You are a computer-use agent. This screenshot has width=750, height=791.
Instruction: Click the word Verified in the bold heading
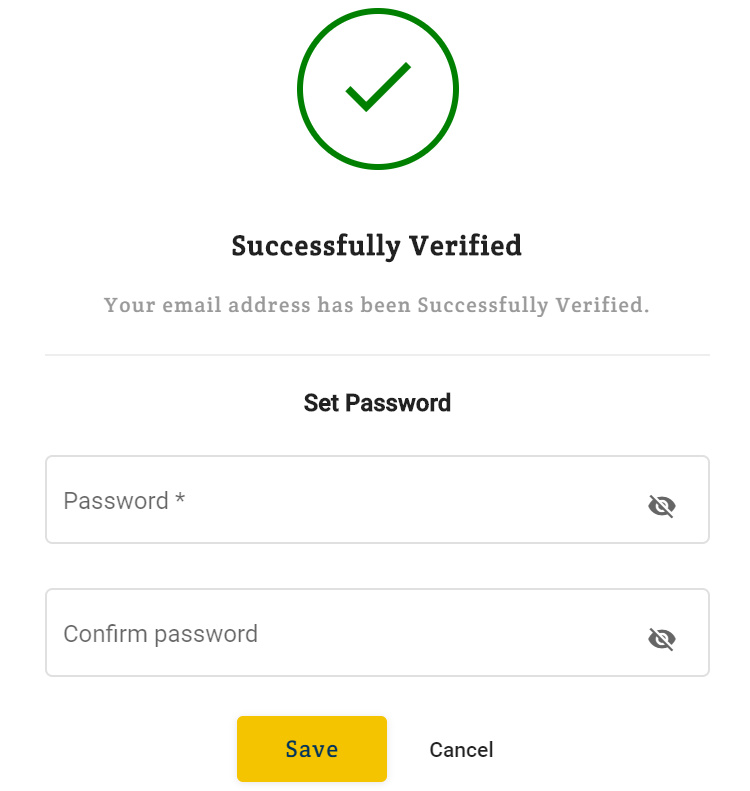465,246
